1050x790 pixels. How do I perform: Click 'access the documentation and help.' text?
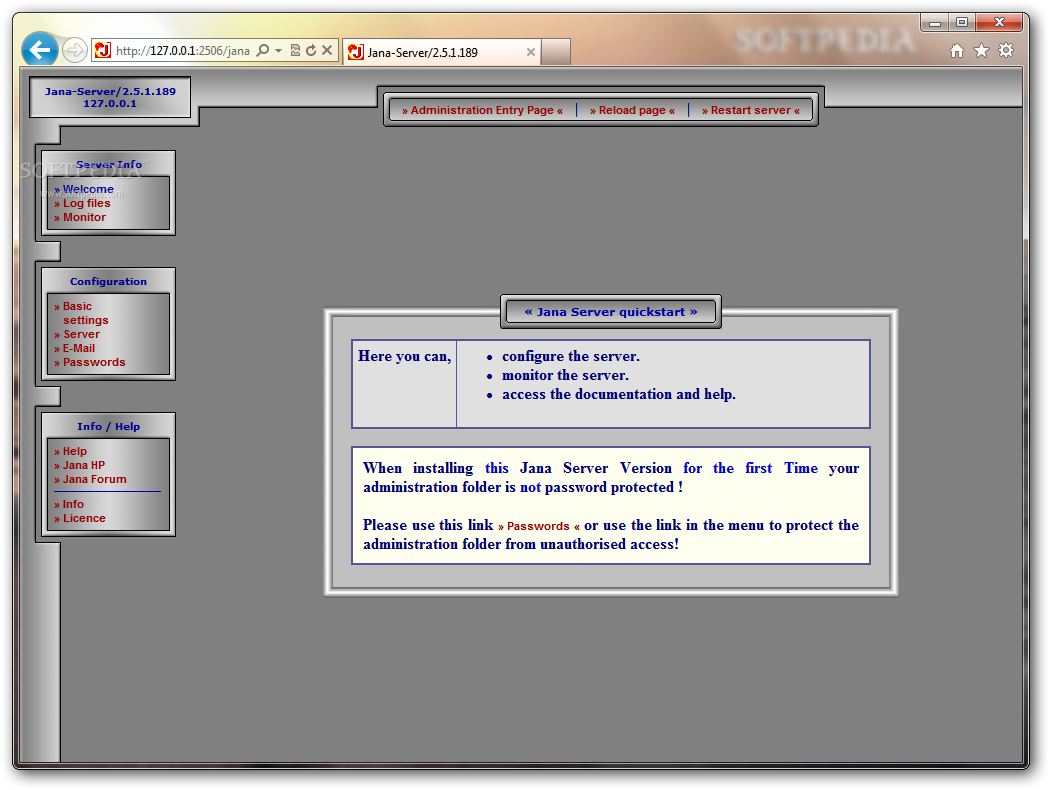coord(619,395)
